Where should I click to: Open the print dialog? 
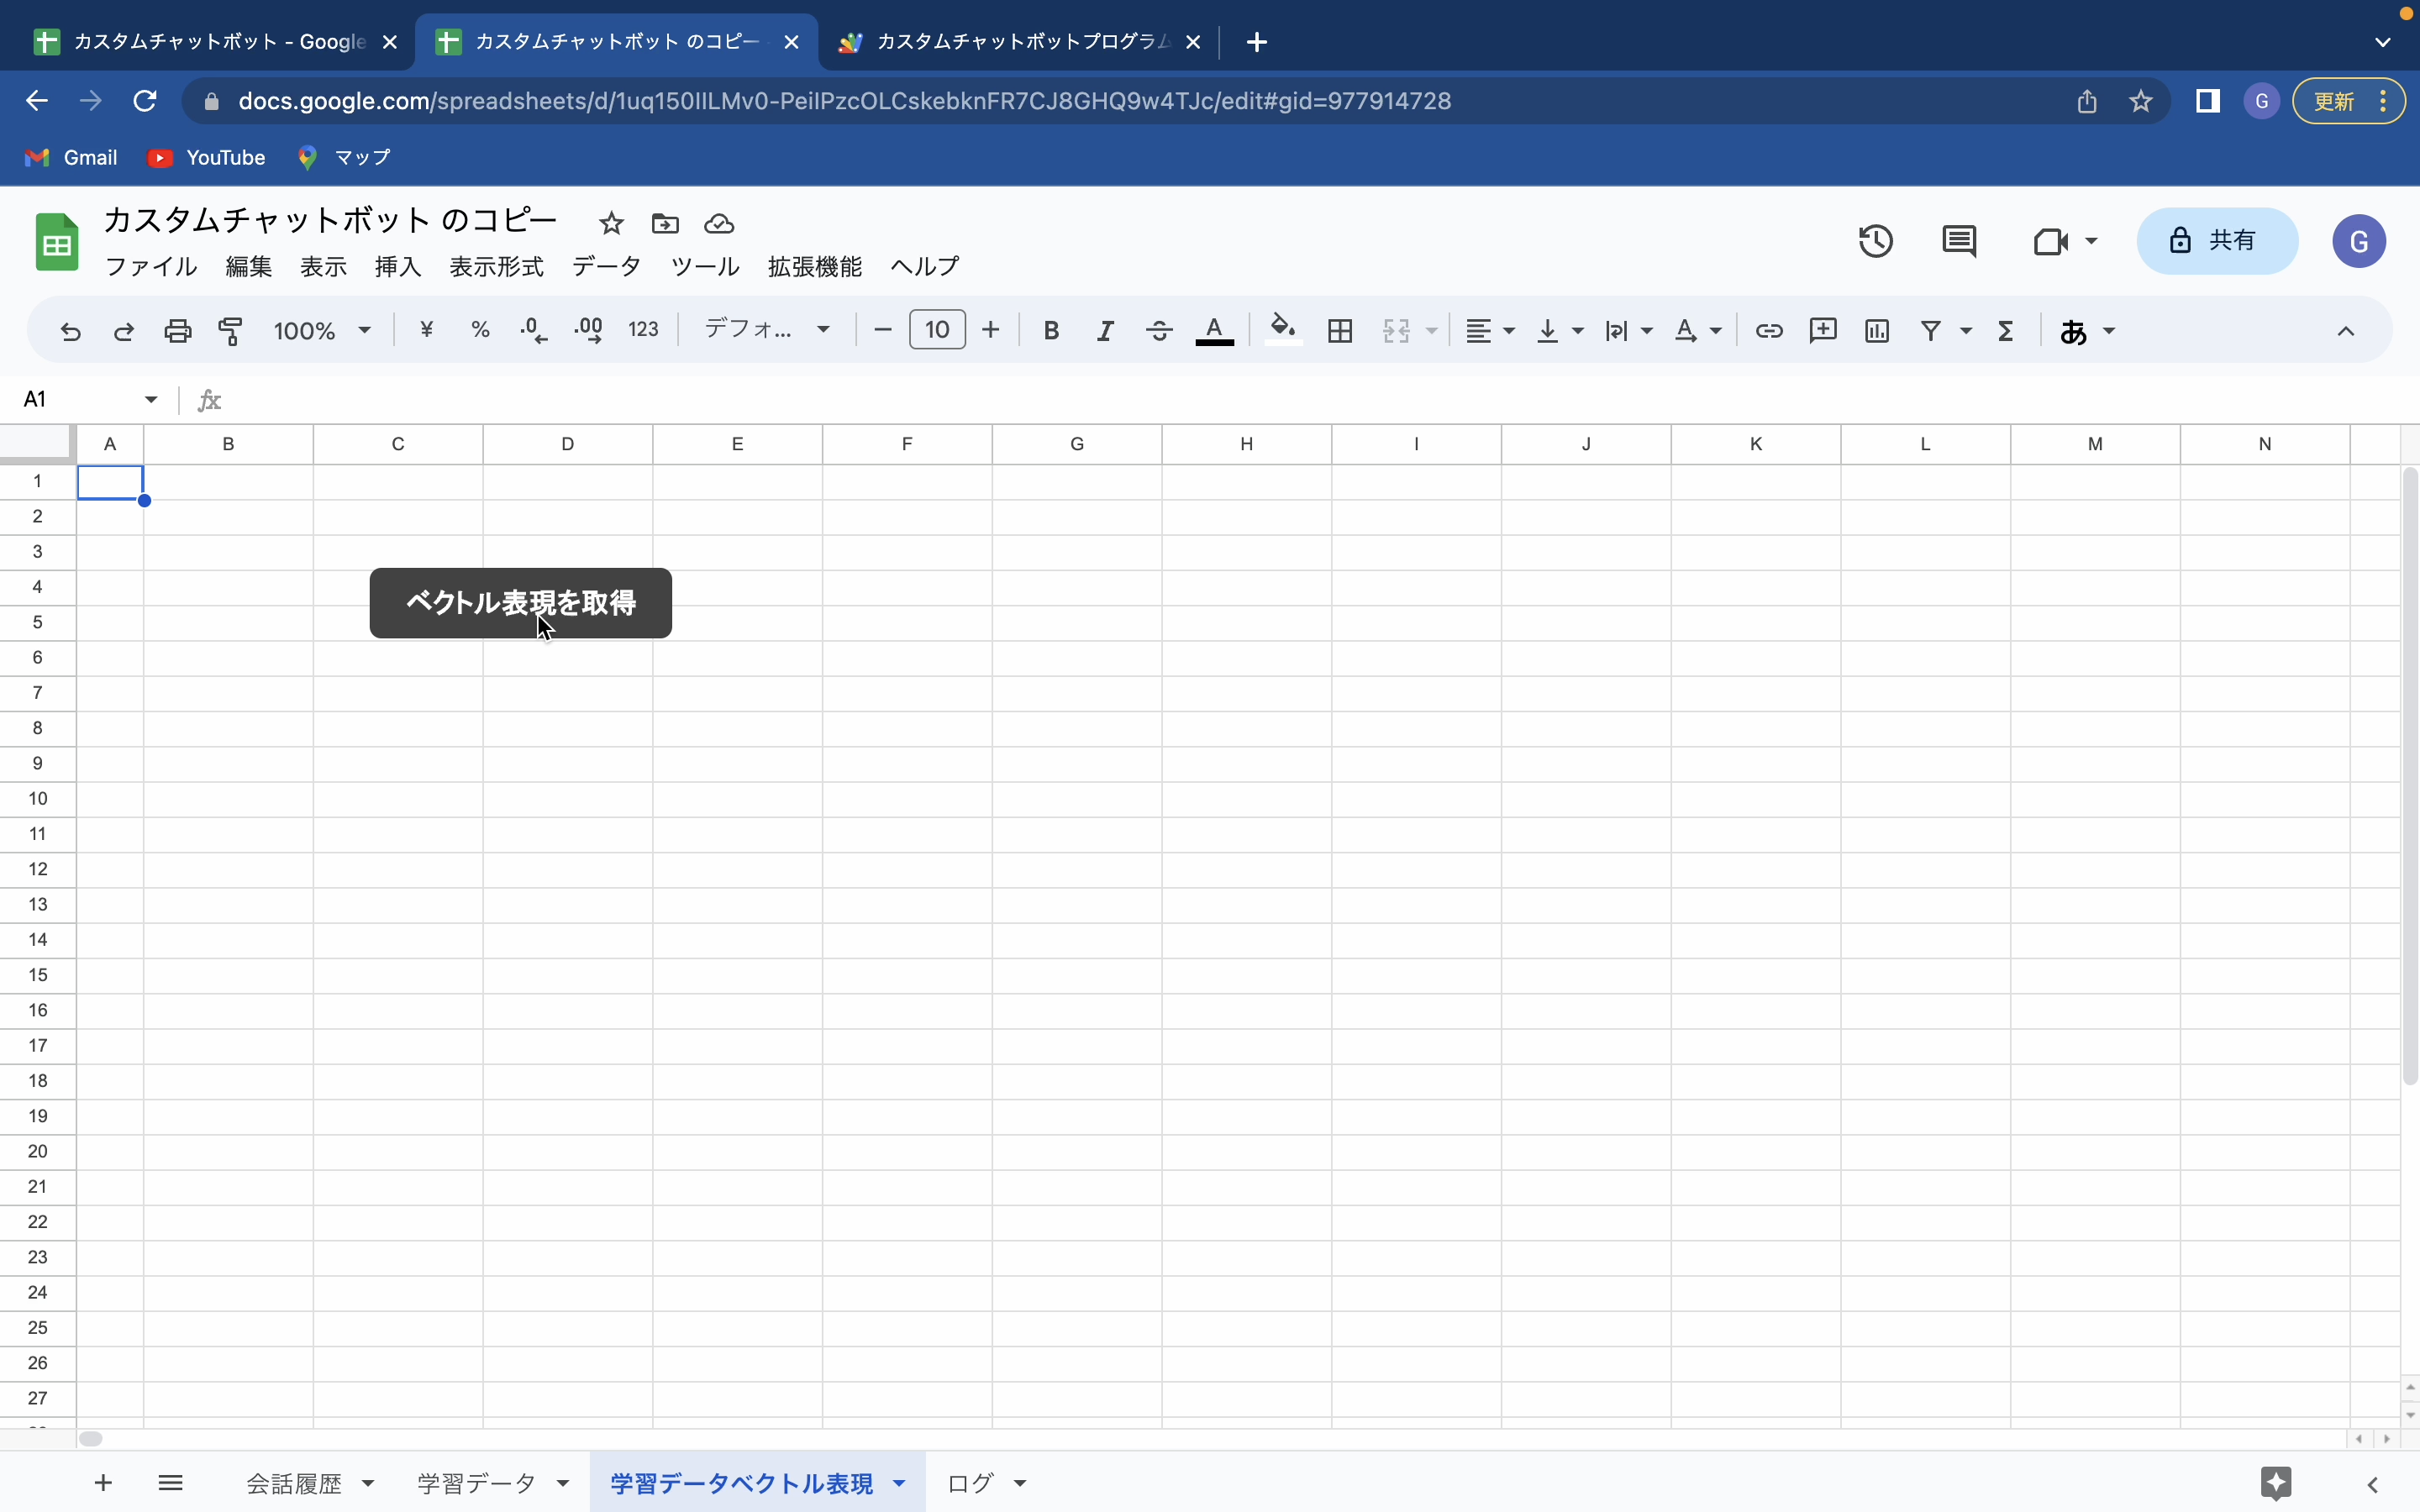click(177, 330)
